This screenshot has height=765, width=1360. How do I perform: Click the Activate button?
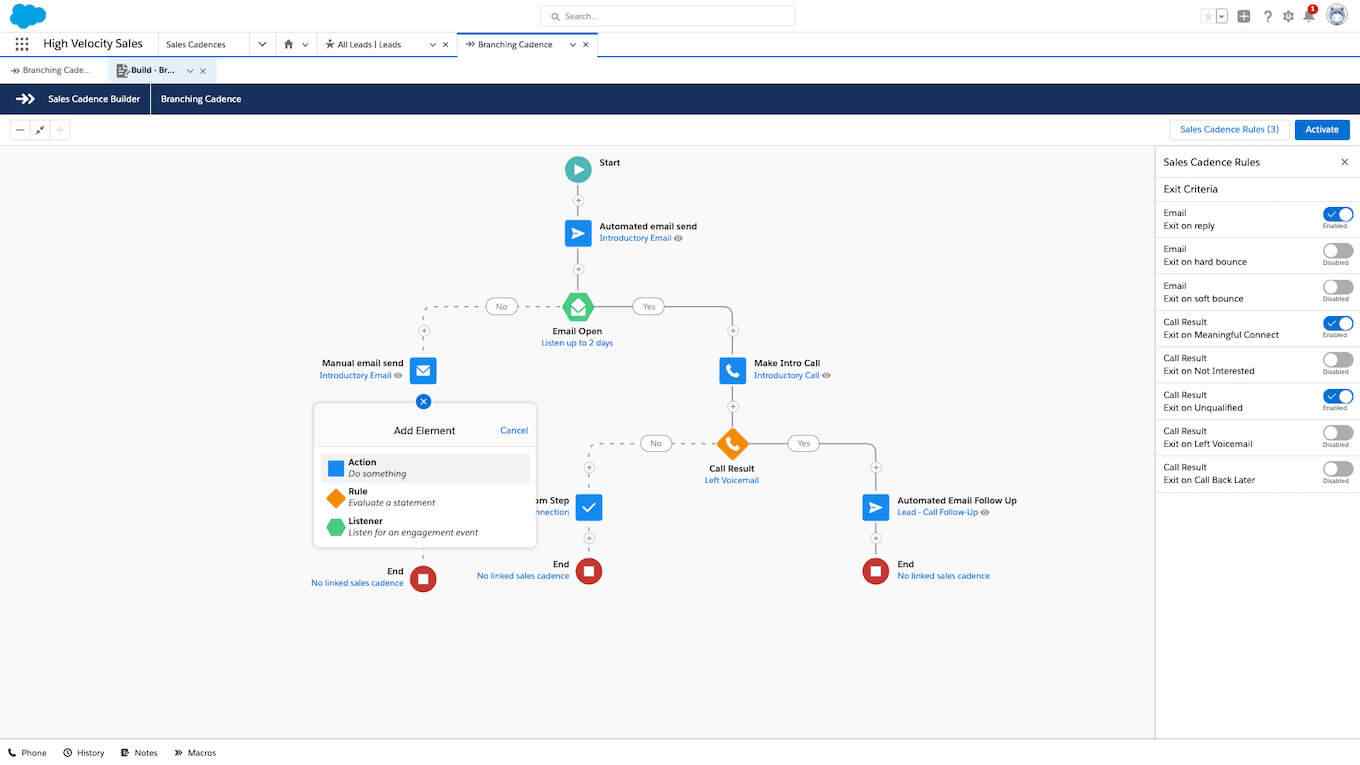[1322, 130]
